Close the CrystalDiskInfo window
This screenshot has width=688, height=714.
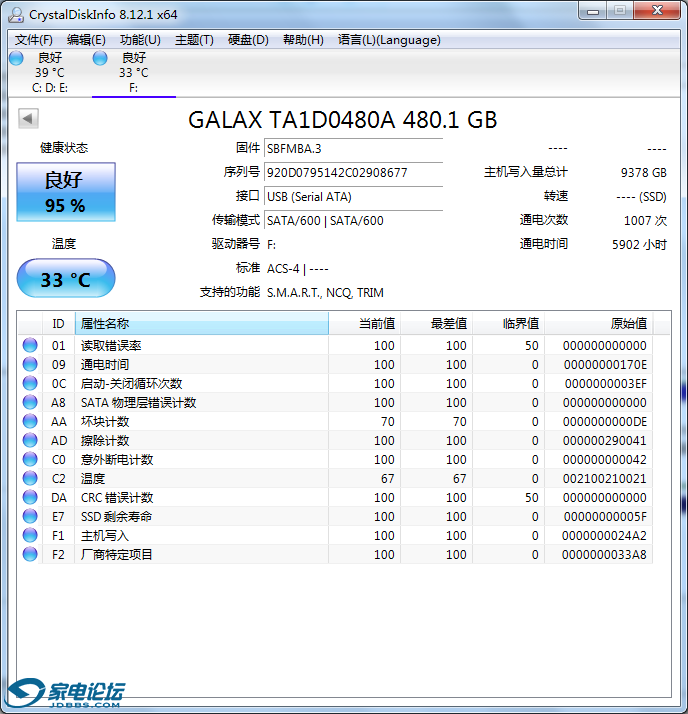pos(657,11)
